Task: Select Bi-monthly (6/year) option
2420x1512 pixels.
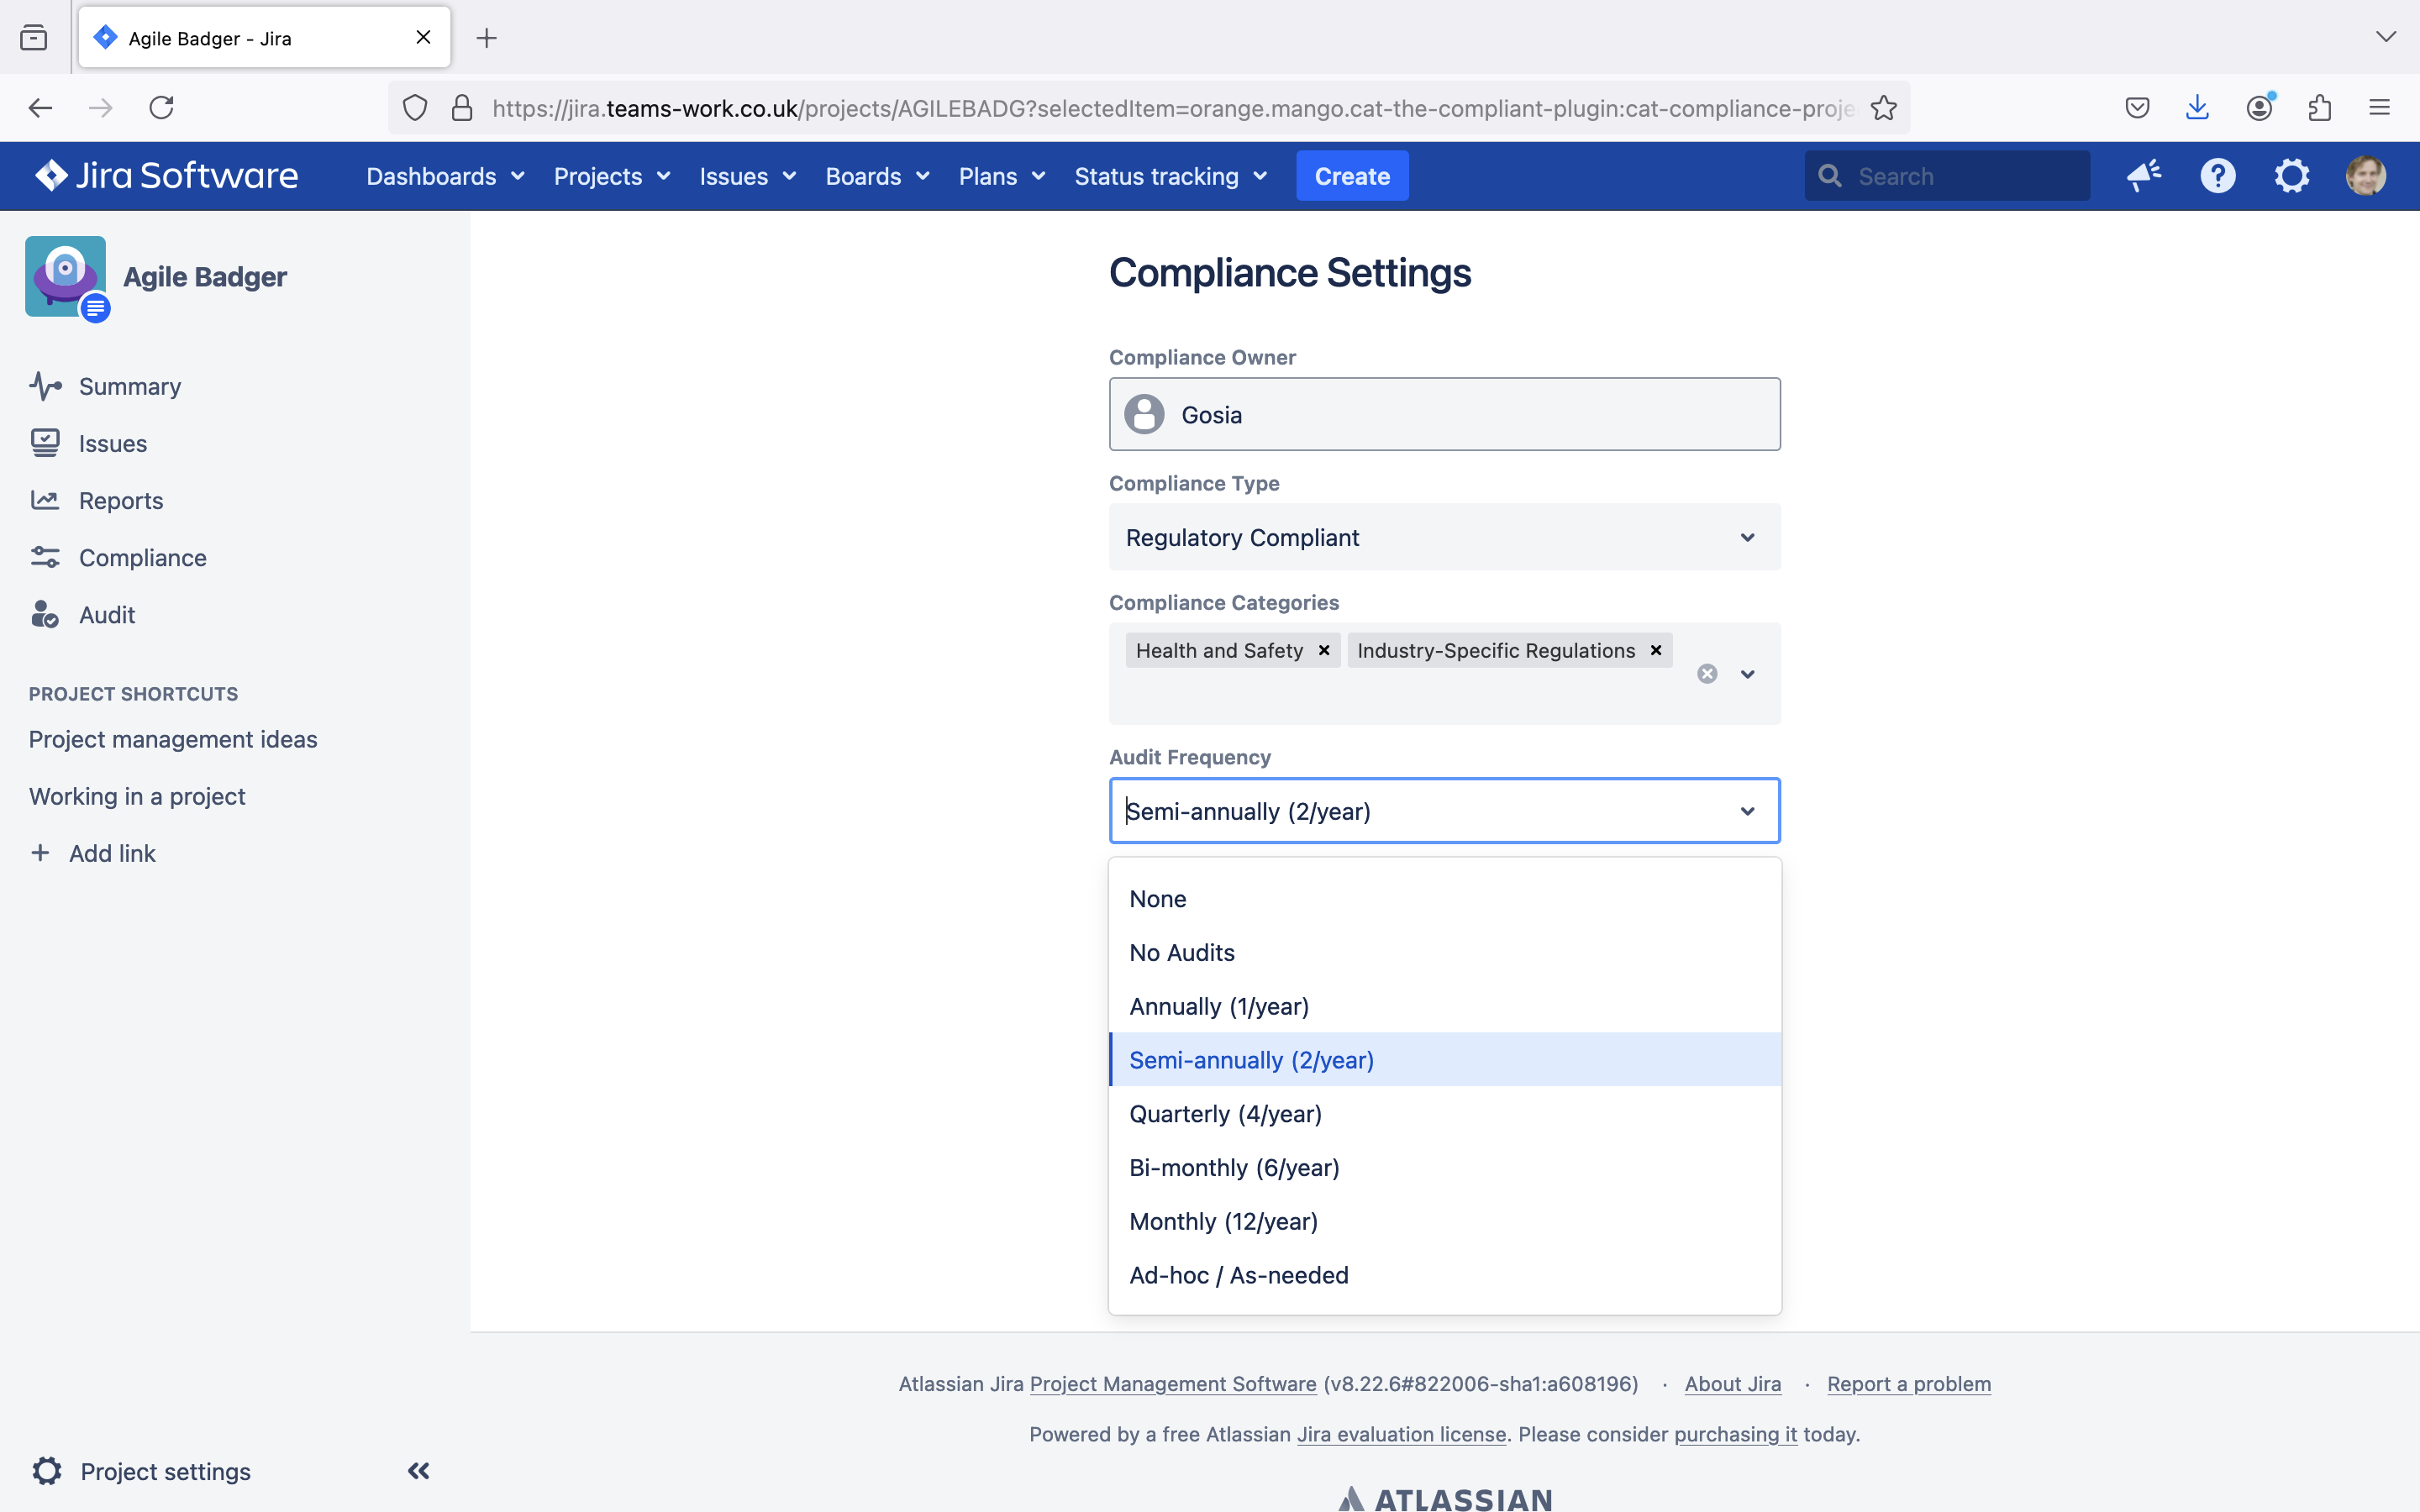Action: 1444,1167
